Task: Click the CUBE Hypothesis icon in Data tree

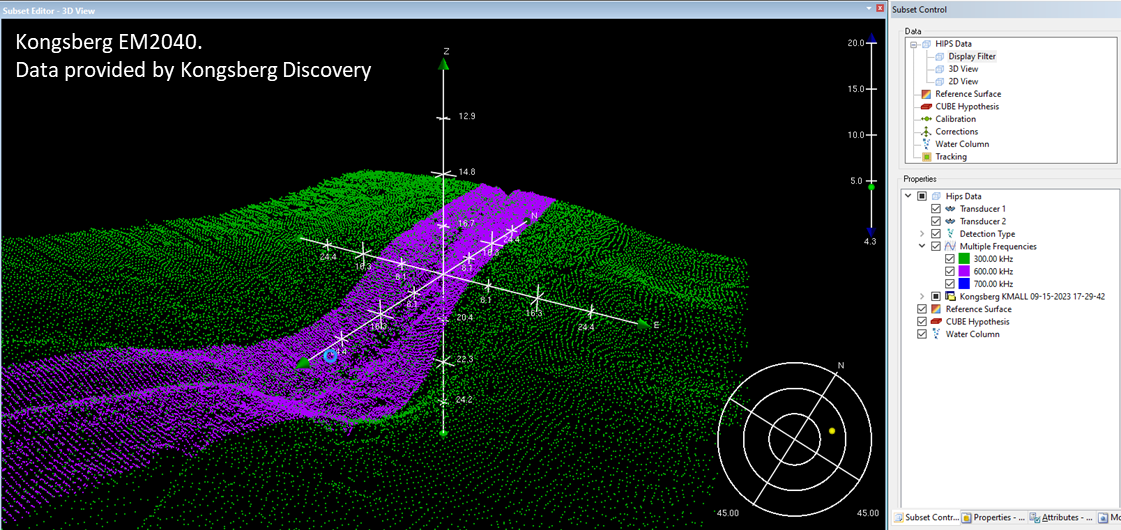Action: 927,107
